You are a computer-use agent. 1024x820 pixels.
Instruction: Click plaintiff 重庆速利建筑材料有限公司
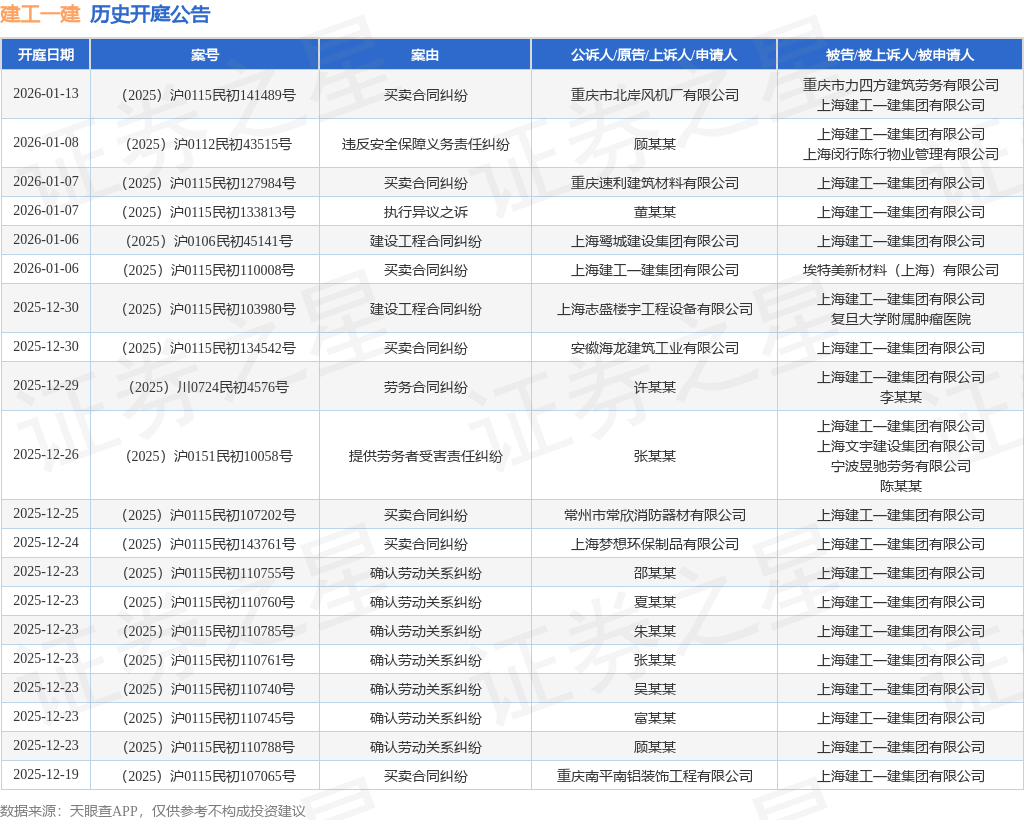coord(654,183)
